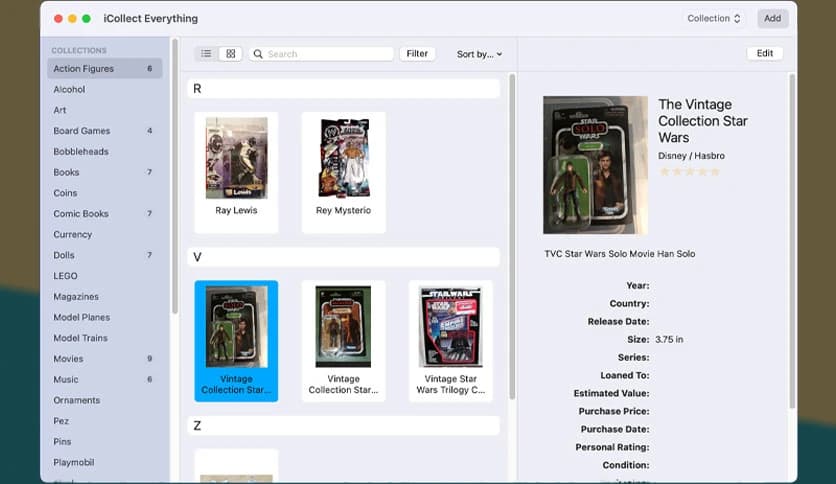Image resolution: width=836 pixels, height=484 pixels.
Task: Select the Comic Books collection
Action: click(x=104, y=214)
